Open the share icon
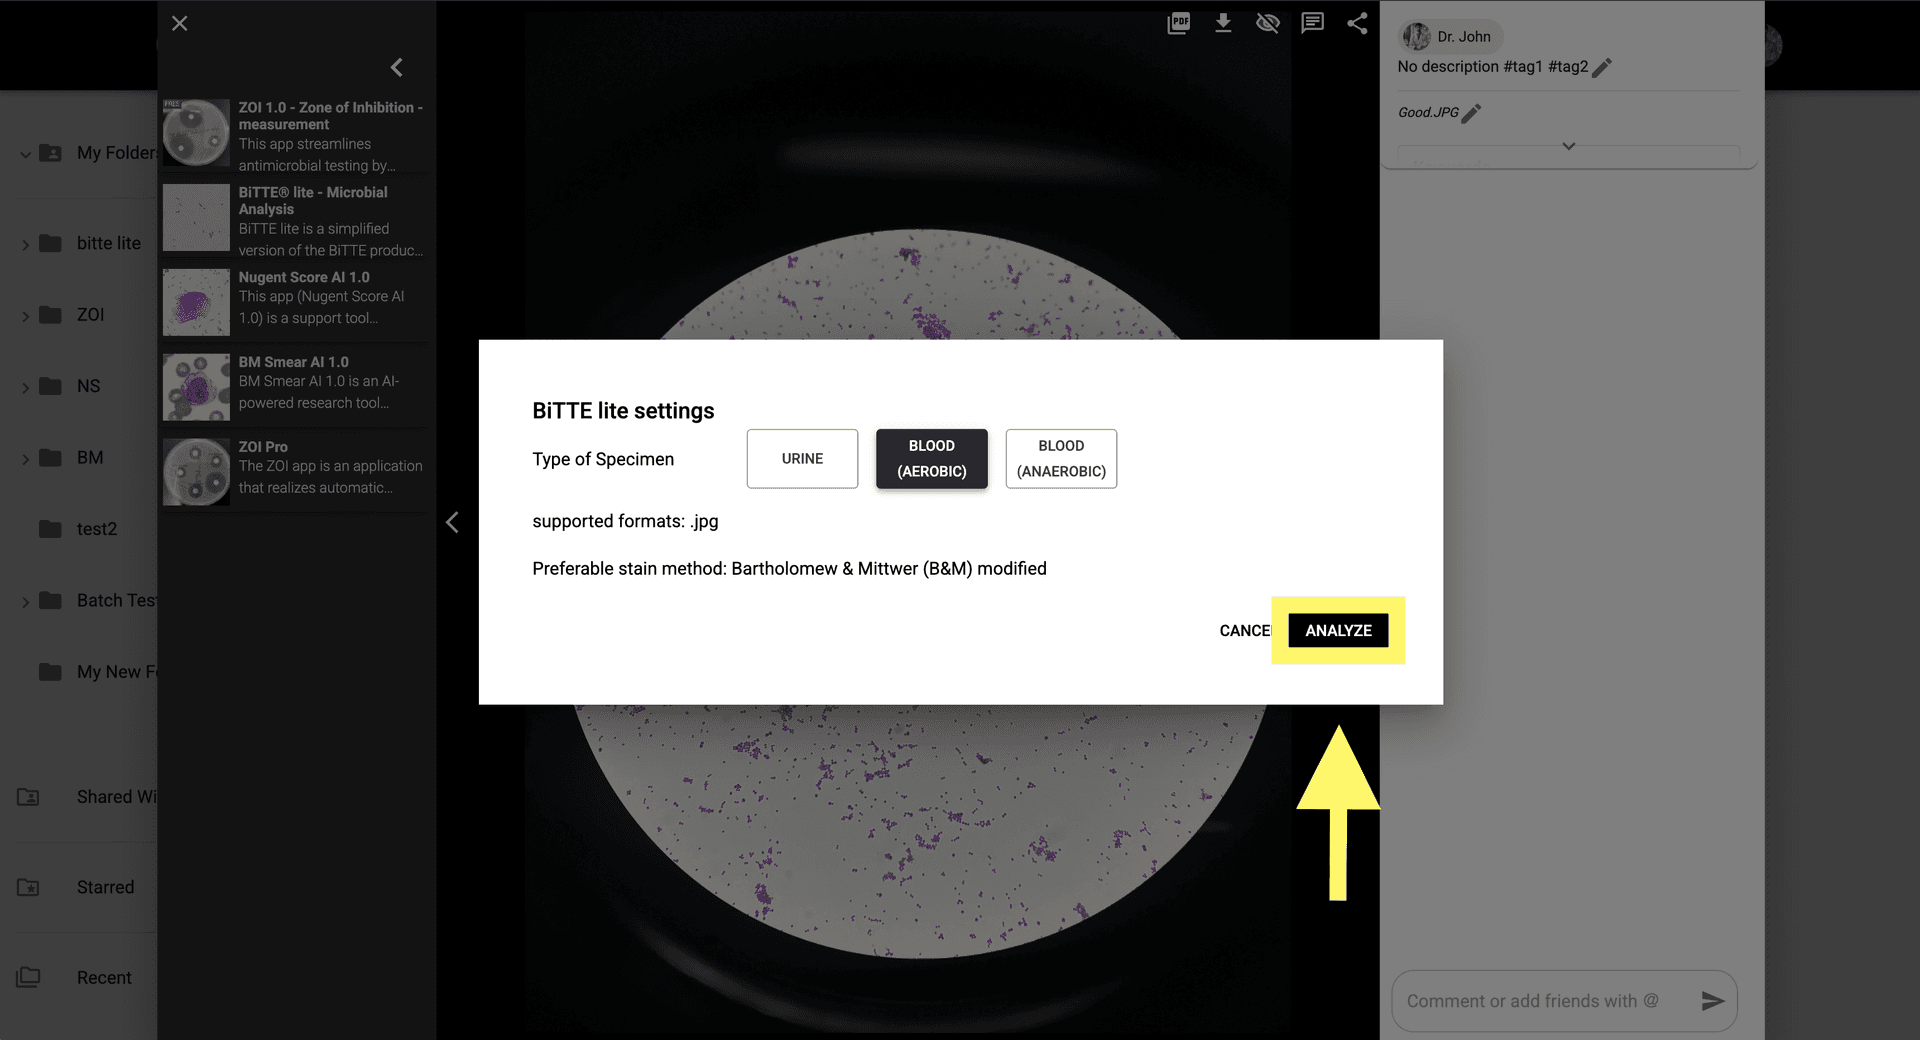Viewport: 1920px width, 1040px height. click(x=1357, y=22)
